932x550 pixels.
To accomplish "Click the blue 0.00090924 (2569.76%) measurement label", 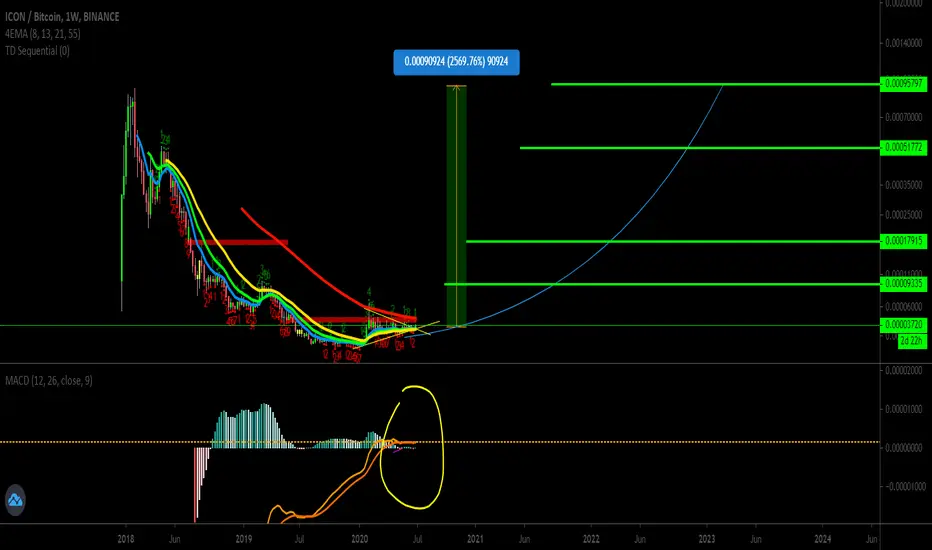I will click(456, 62).
